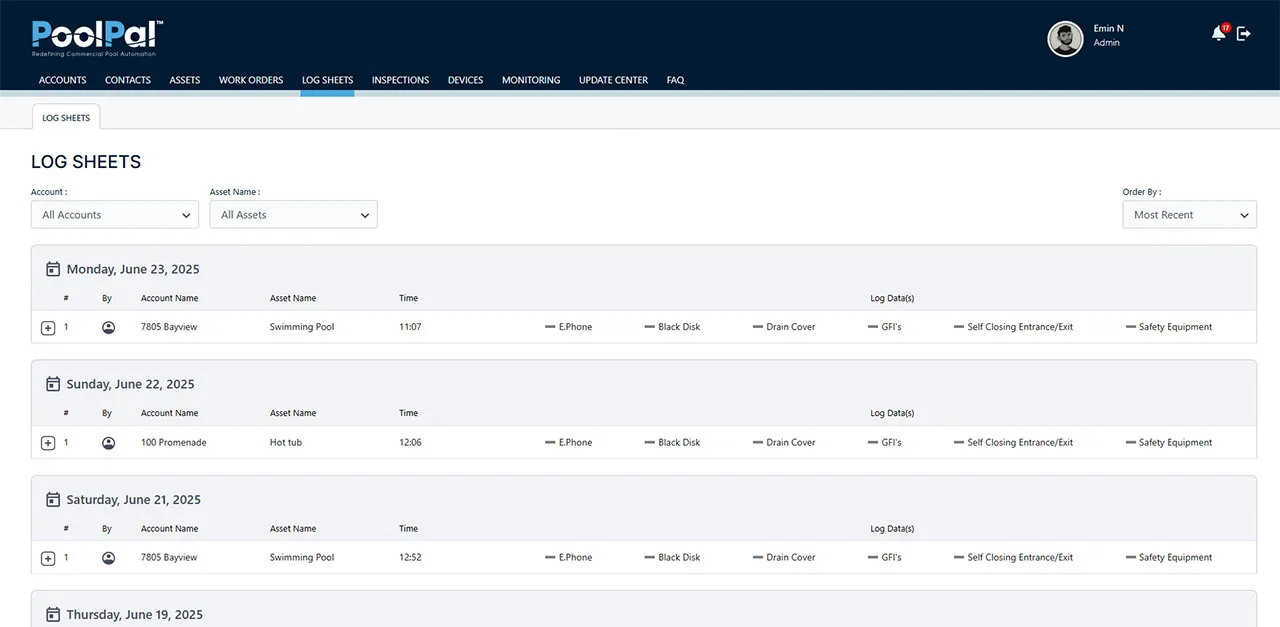The image size is (1280, 627).
Task: Click user icon in 100 Promenade row
Action: coord(109,442)
